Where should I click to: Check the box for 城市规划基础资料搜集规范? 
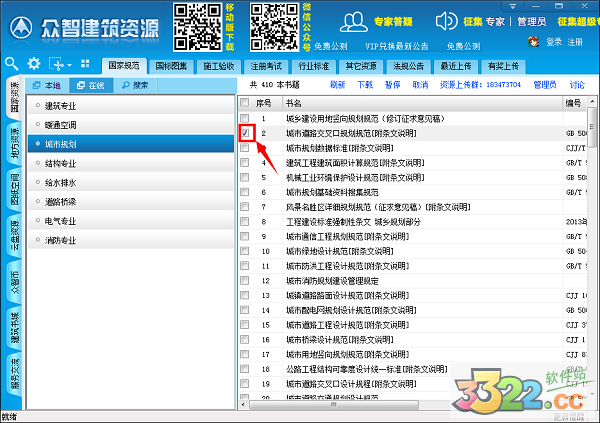(x=245, y=192)
